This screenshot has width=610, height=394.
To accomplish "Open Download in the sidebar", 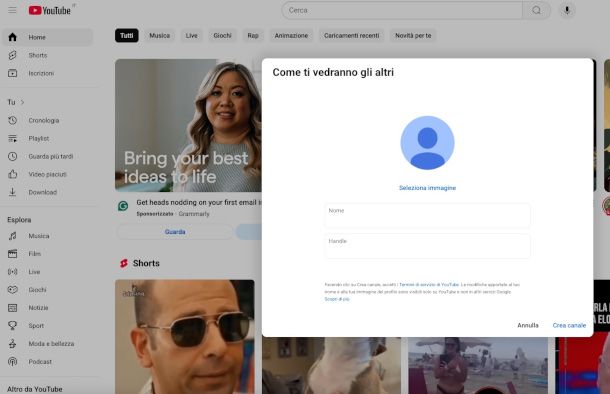I will (48, 192).
